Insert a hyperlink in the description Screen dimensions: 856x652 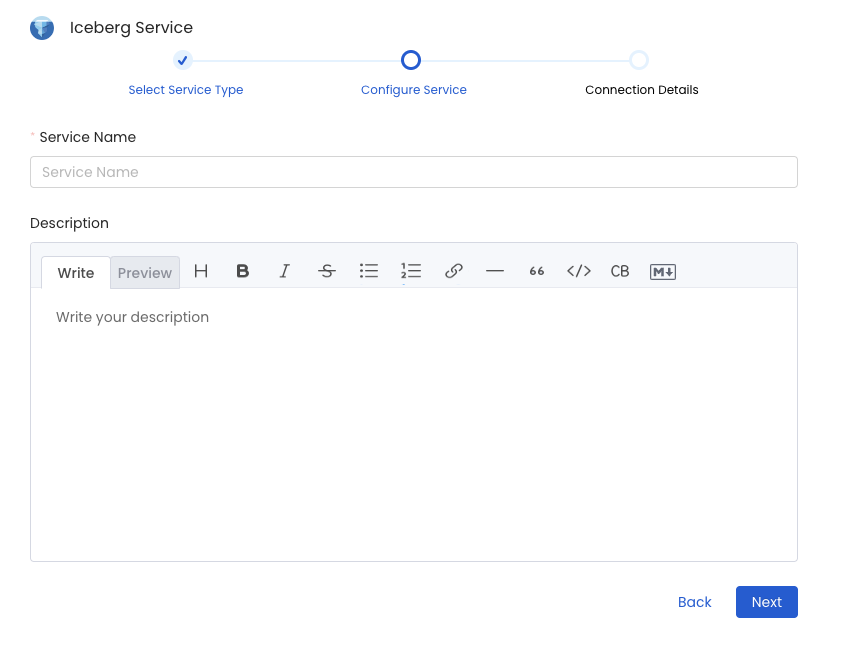pyautogui.click(x=453, y=270)
